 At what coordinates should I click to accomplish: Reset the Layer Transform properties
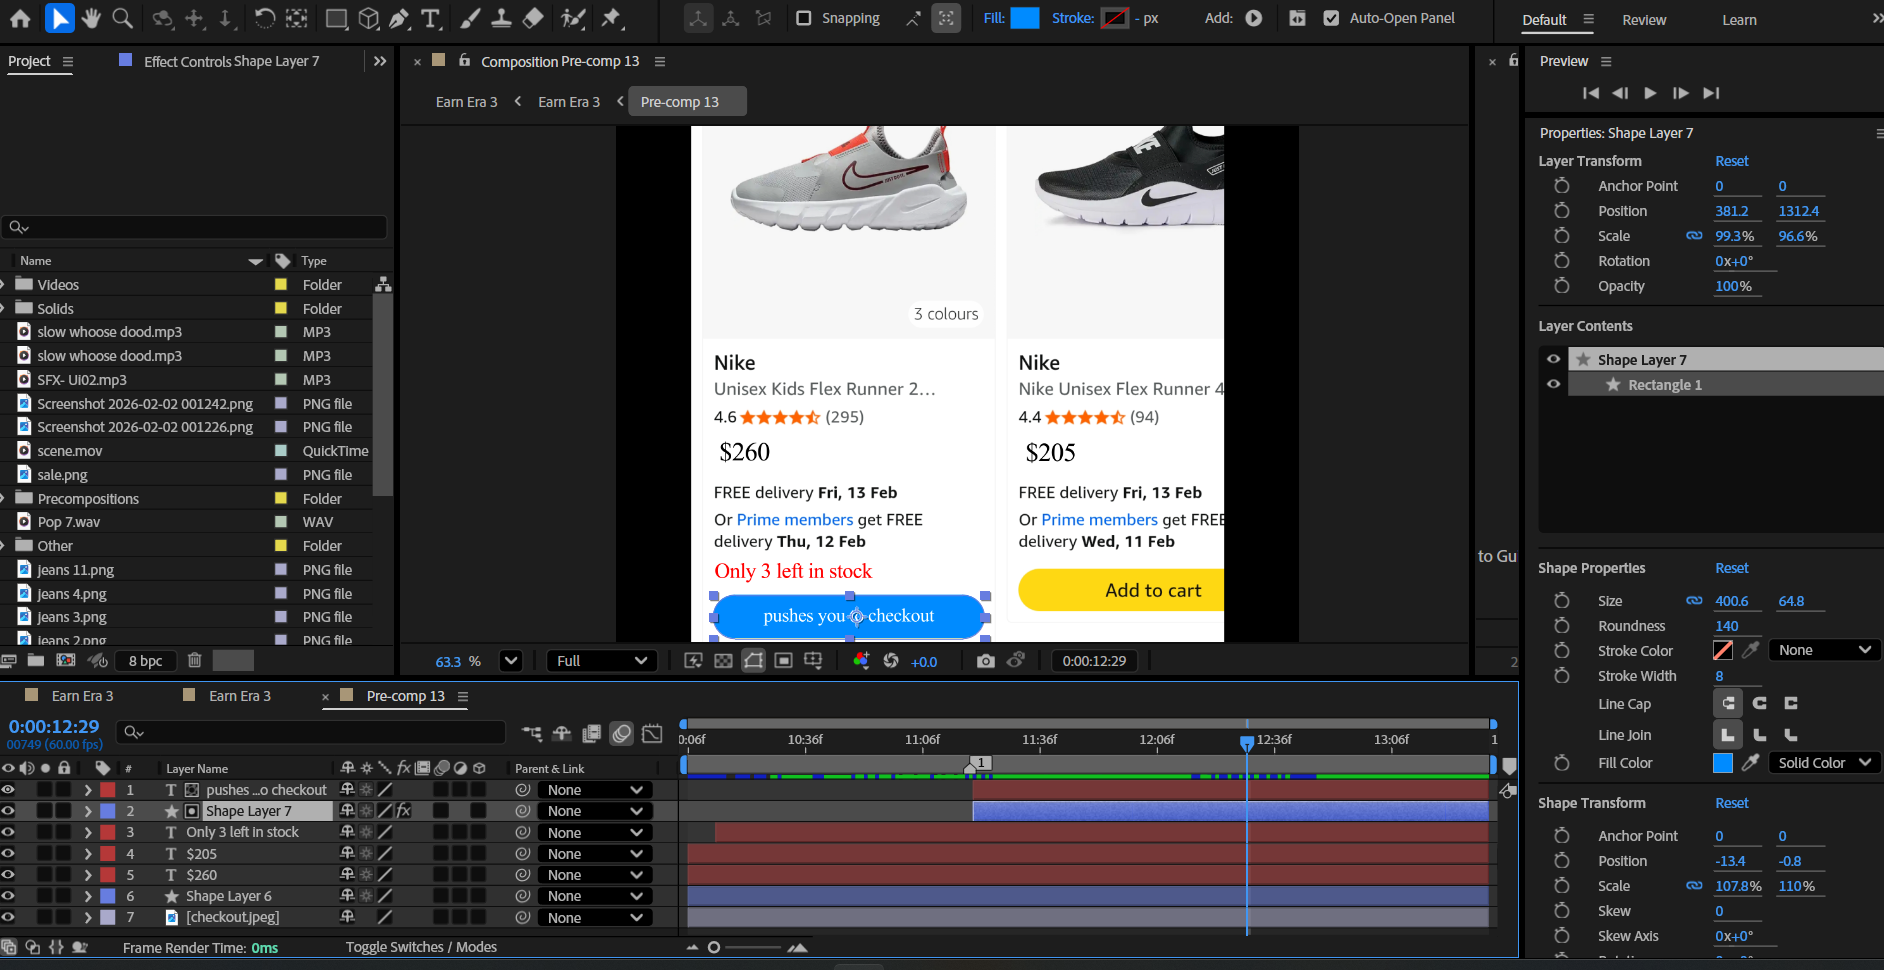(1731, 161)
